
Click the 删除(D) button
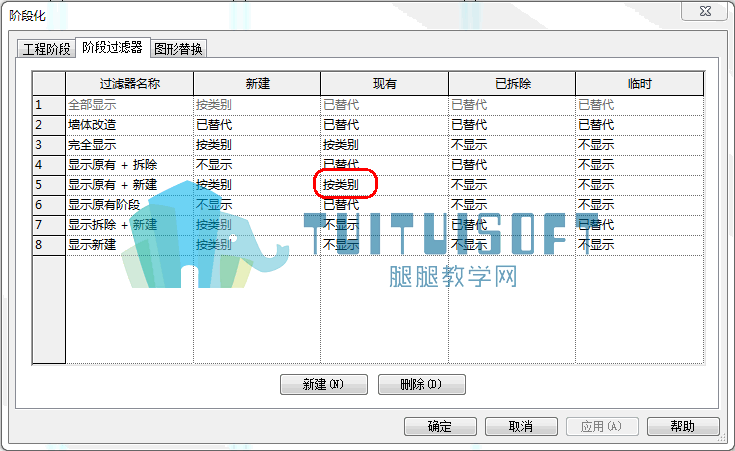pyautogui.click(x=421, y=384)
